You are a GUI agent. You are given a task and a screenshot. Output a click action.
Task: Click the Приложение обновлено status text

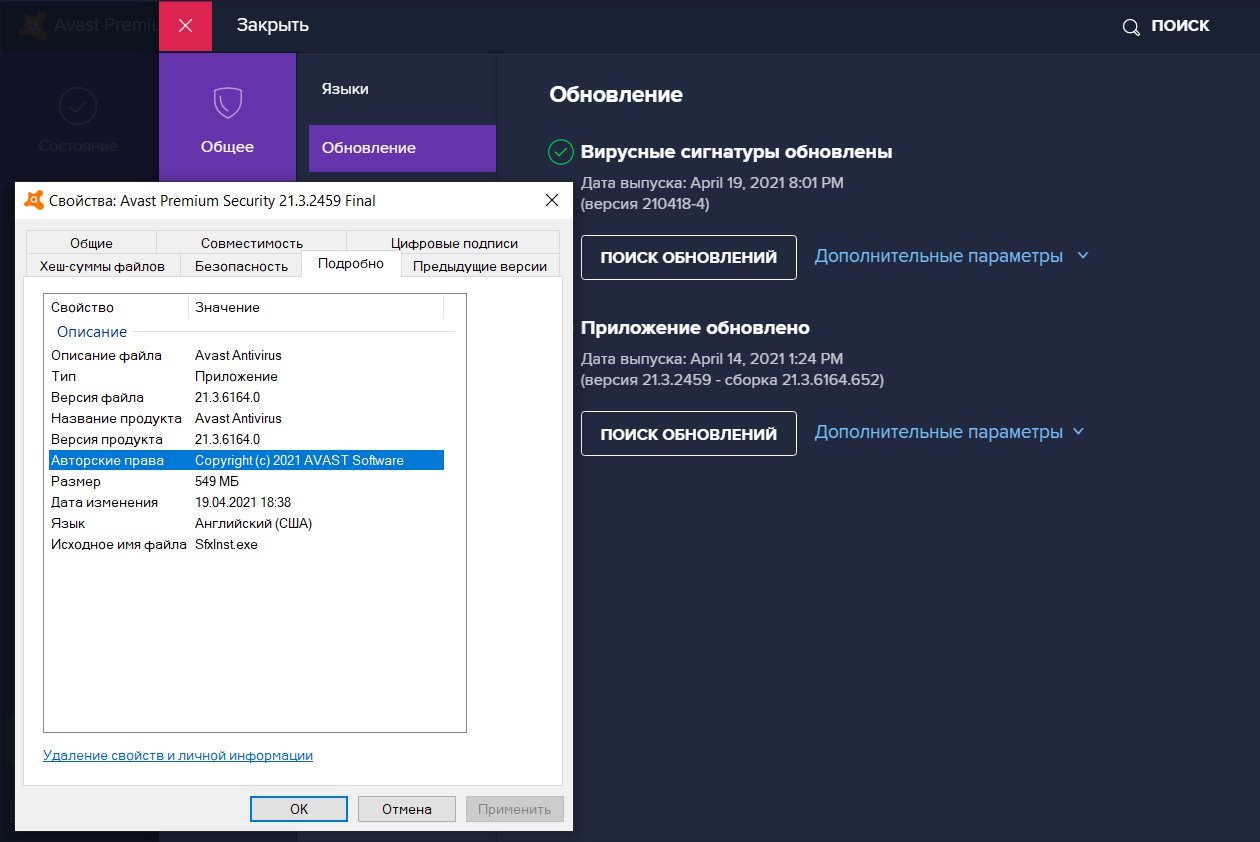(695, 328)
